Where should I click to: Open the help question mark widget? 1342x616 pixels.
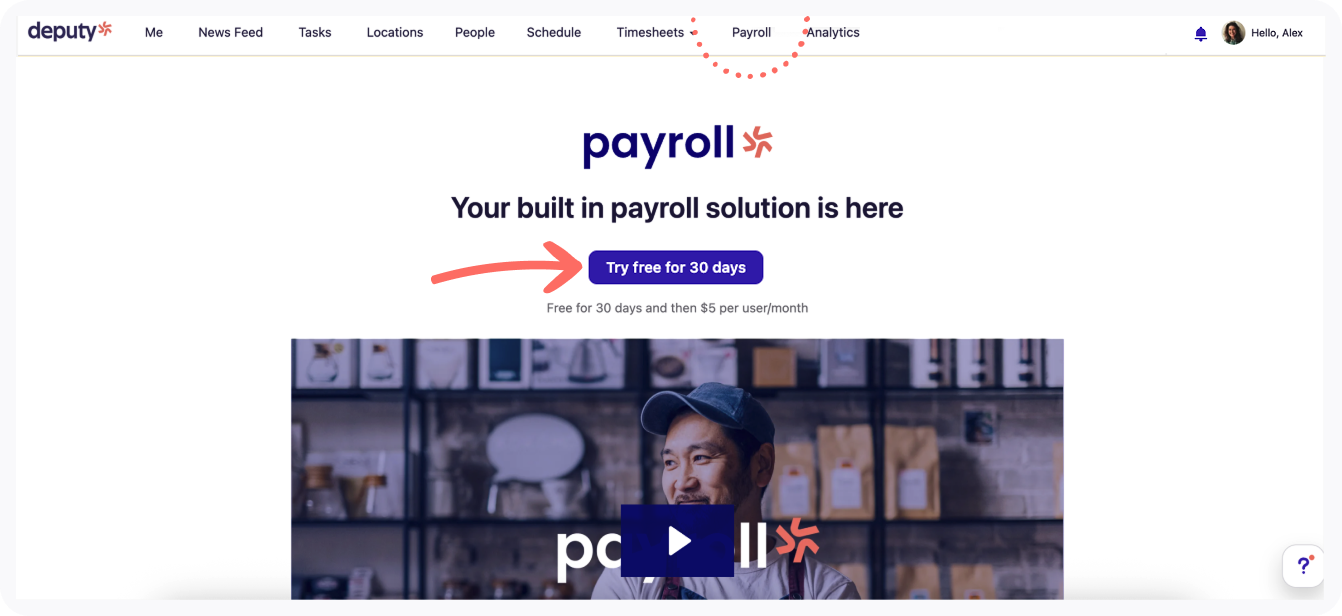pyautogui.click(x=1304, y=566)
